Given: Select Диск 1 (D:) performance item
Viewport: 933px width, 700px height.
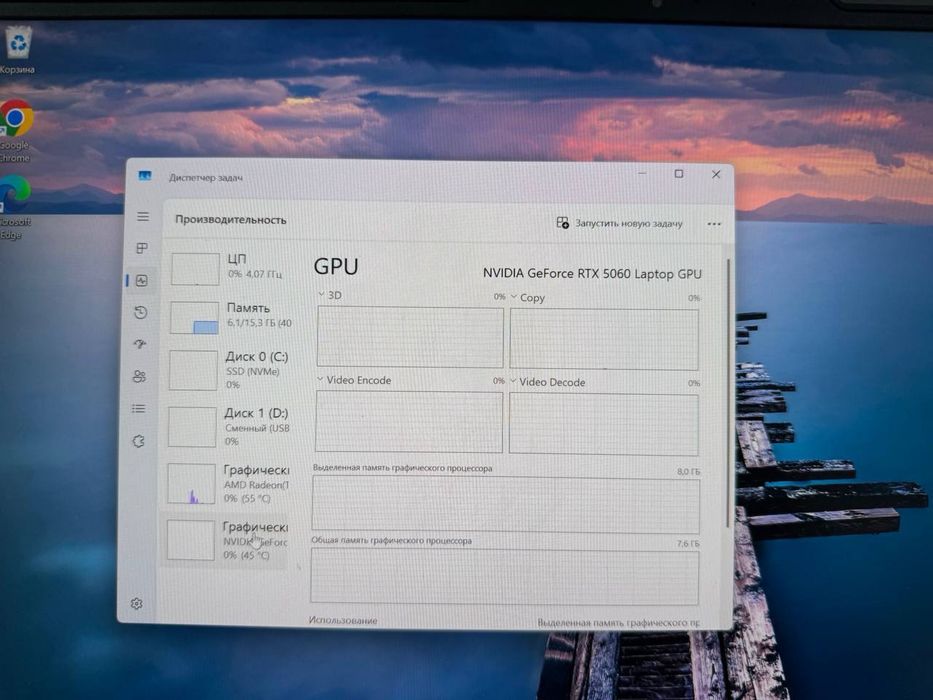Looking at the screenshot, I should 227,427.
